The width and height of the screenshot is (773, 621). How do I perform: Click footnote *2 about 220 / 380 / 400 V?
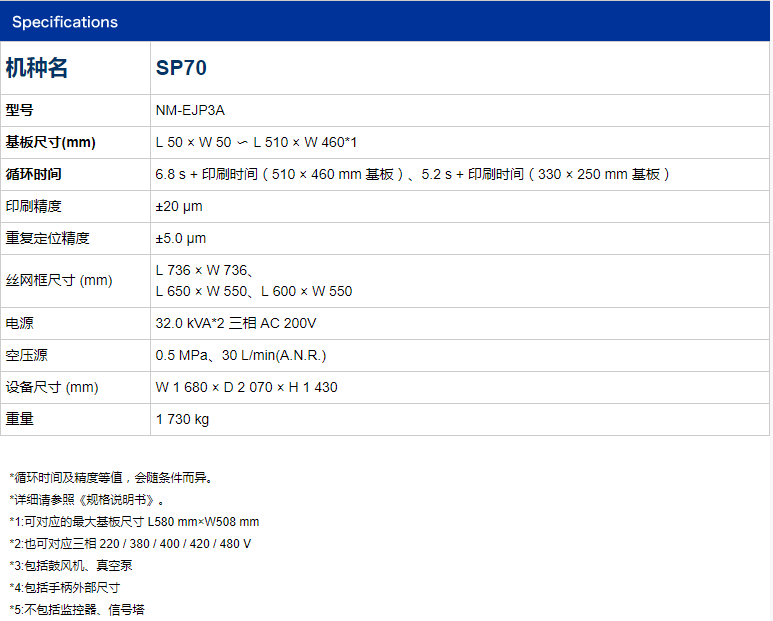tap(130, 544)
